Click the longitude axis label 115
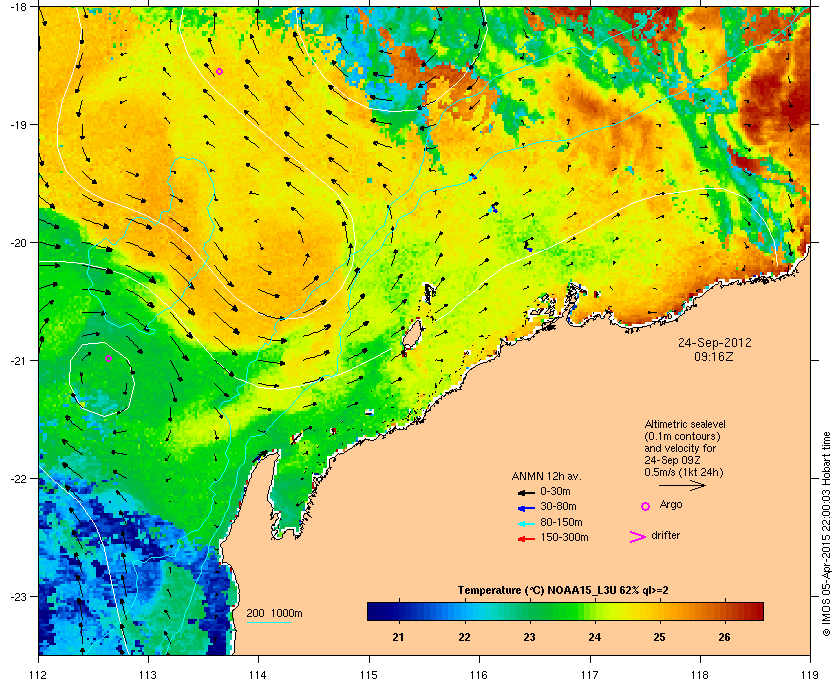 point(369,674)
